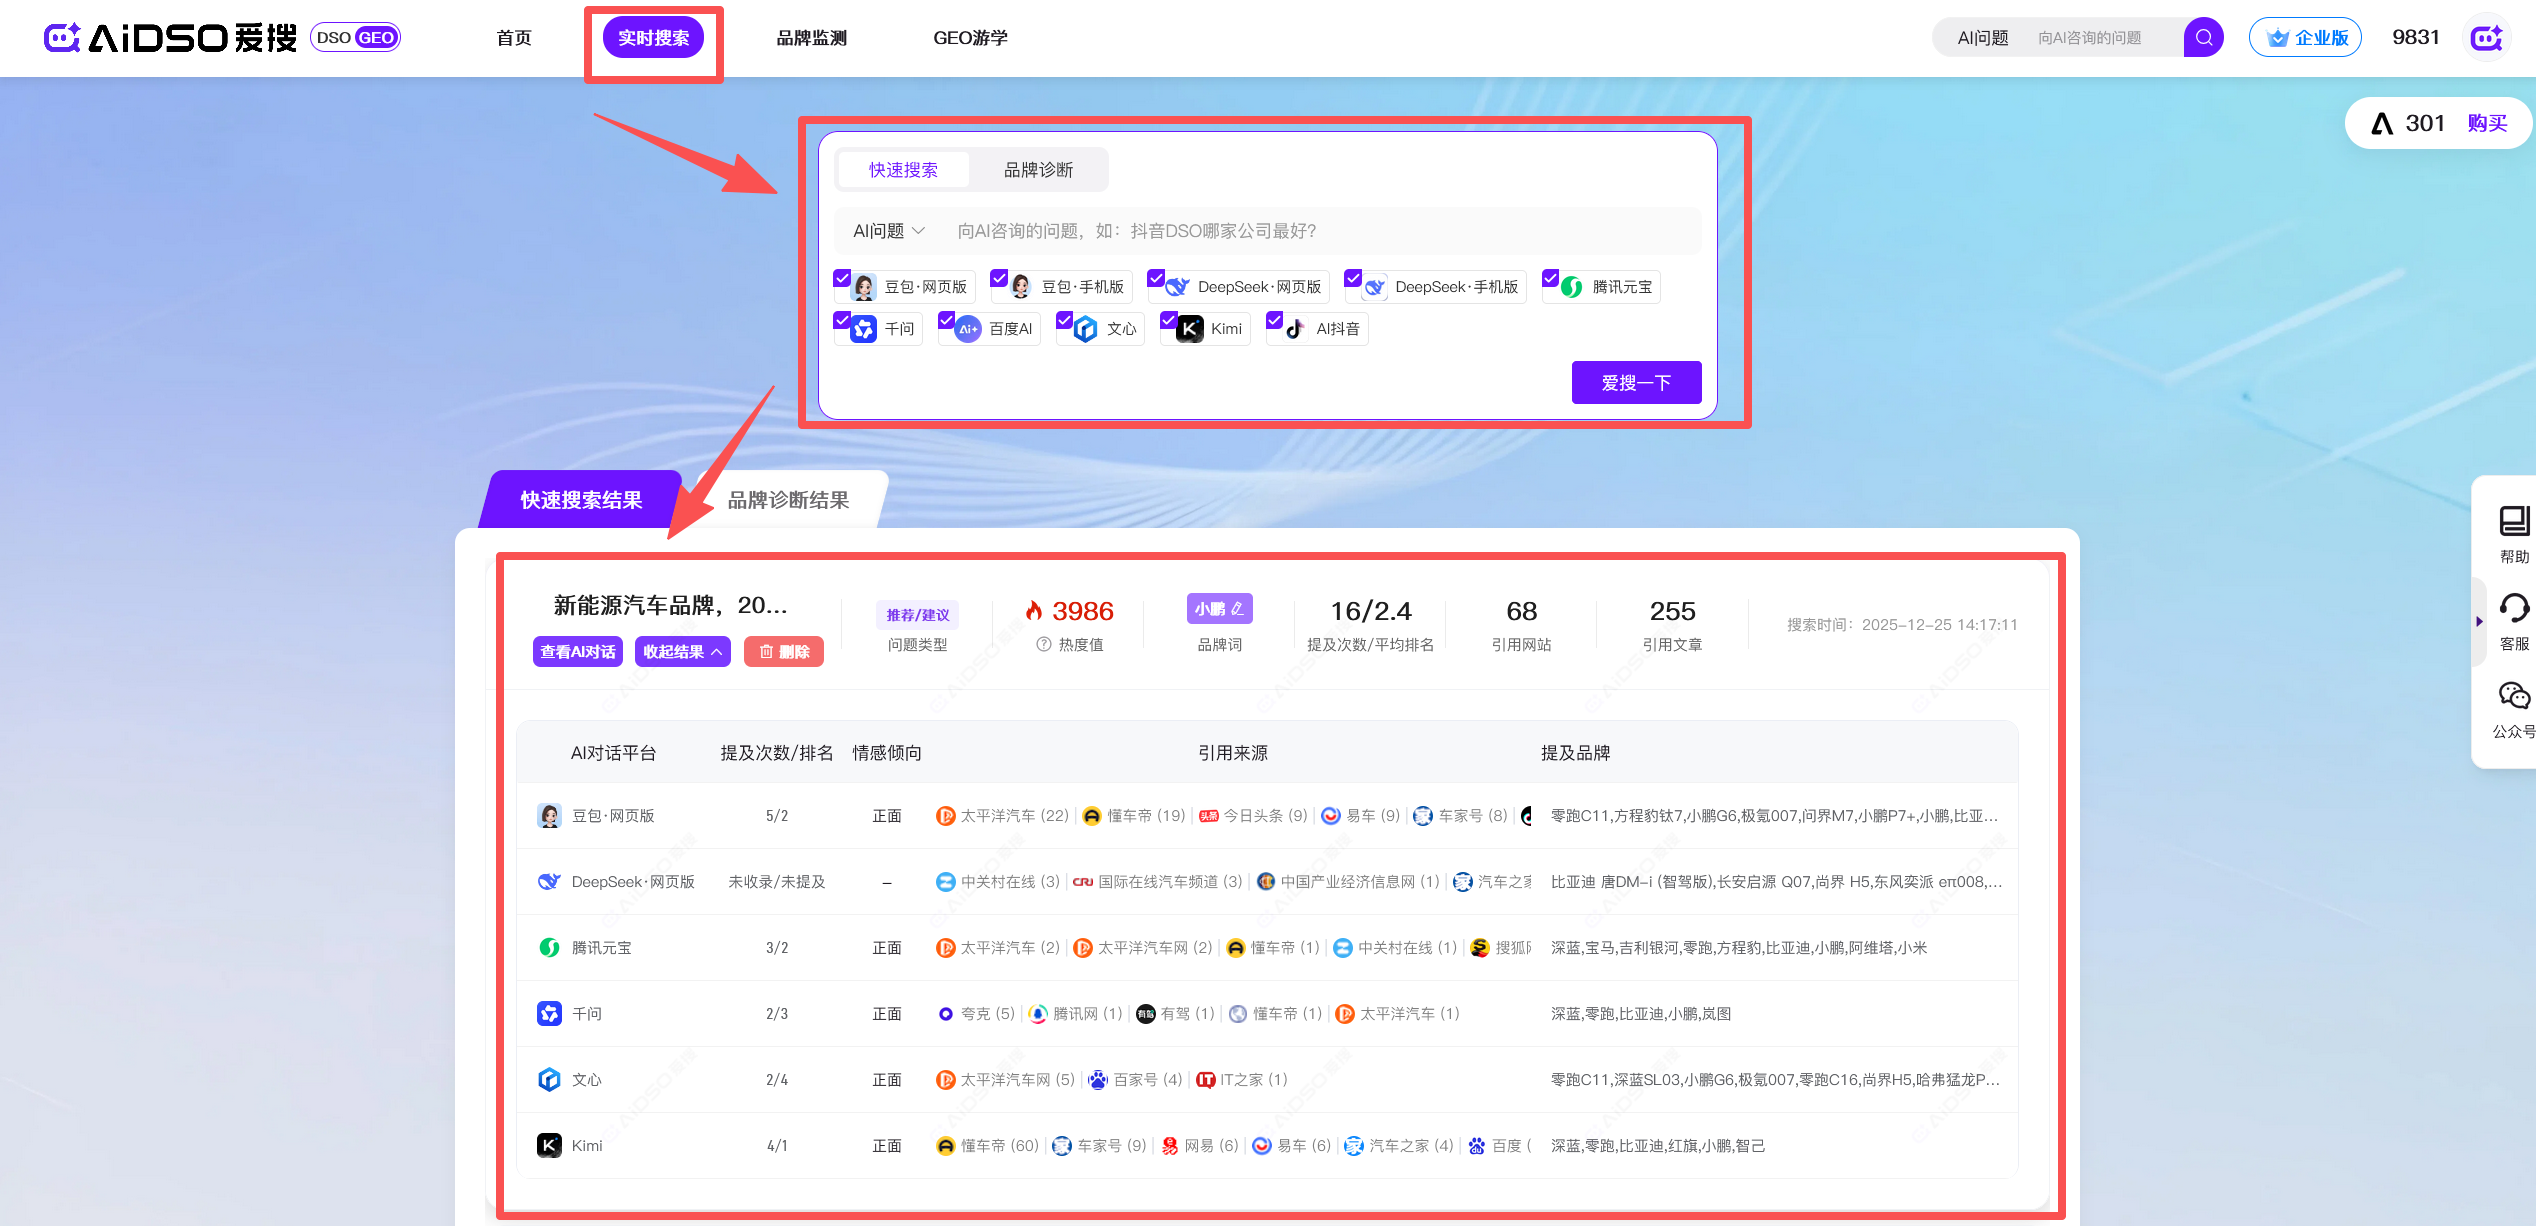Uncheck the 豆包·网页版 platform checkbox
Screen dimensions: 2536x1226
tap(842, 278)
